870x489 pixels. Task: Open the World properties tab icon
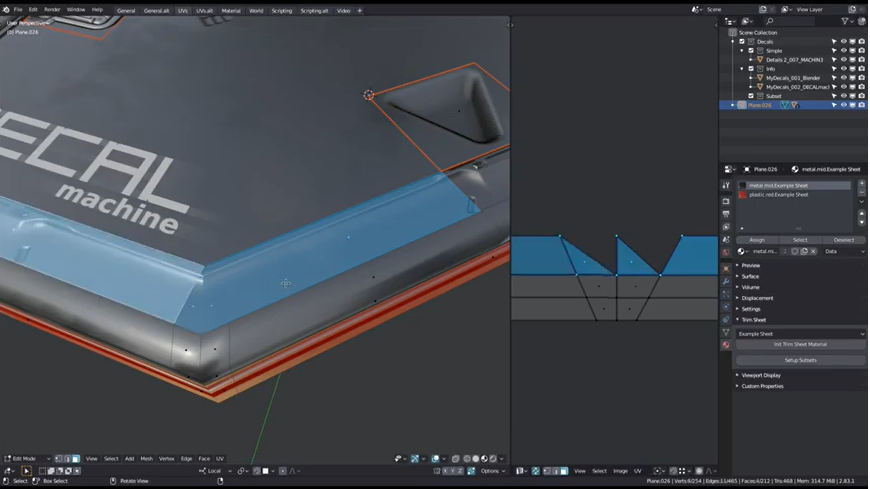coord(726,253)
